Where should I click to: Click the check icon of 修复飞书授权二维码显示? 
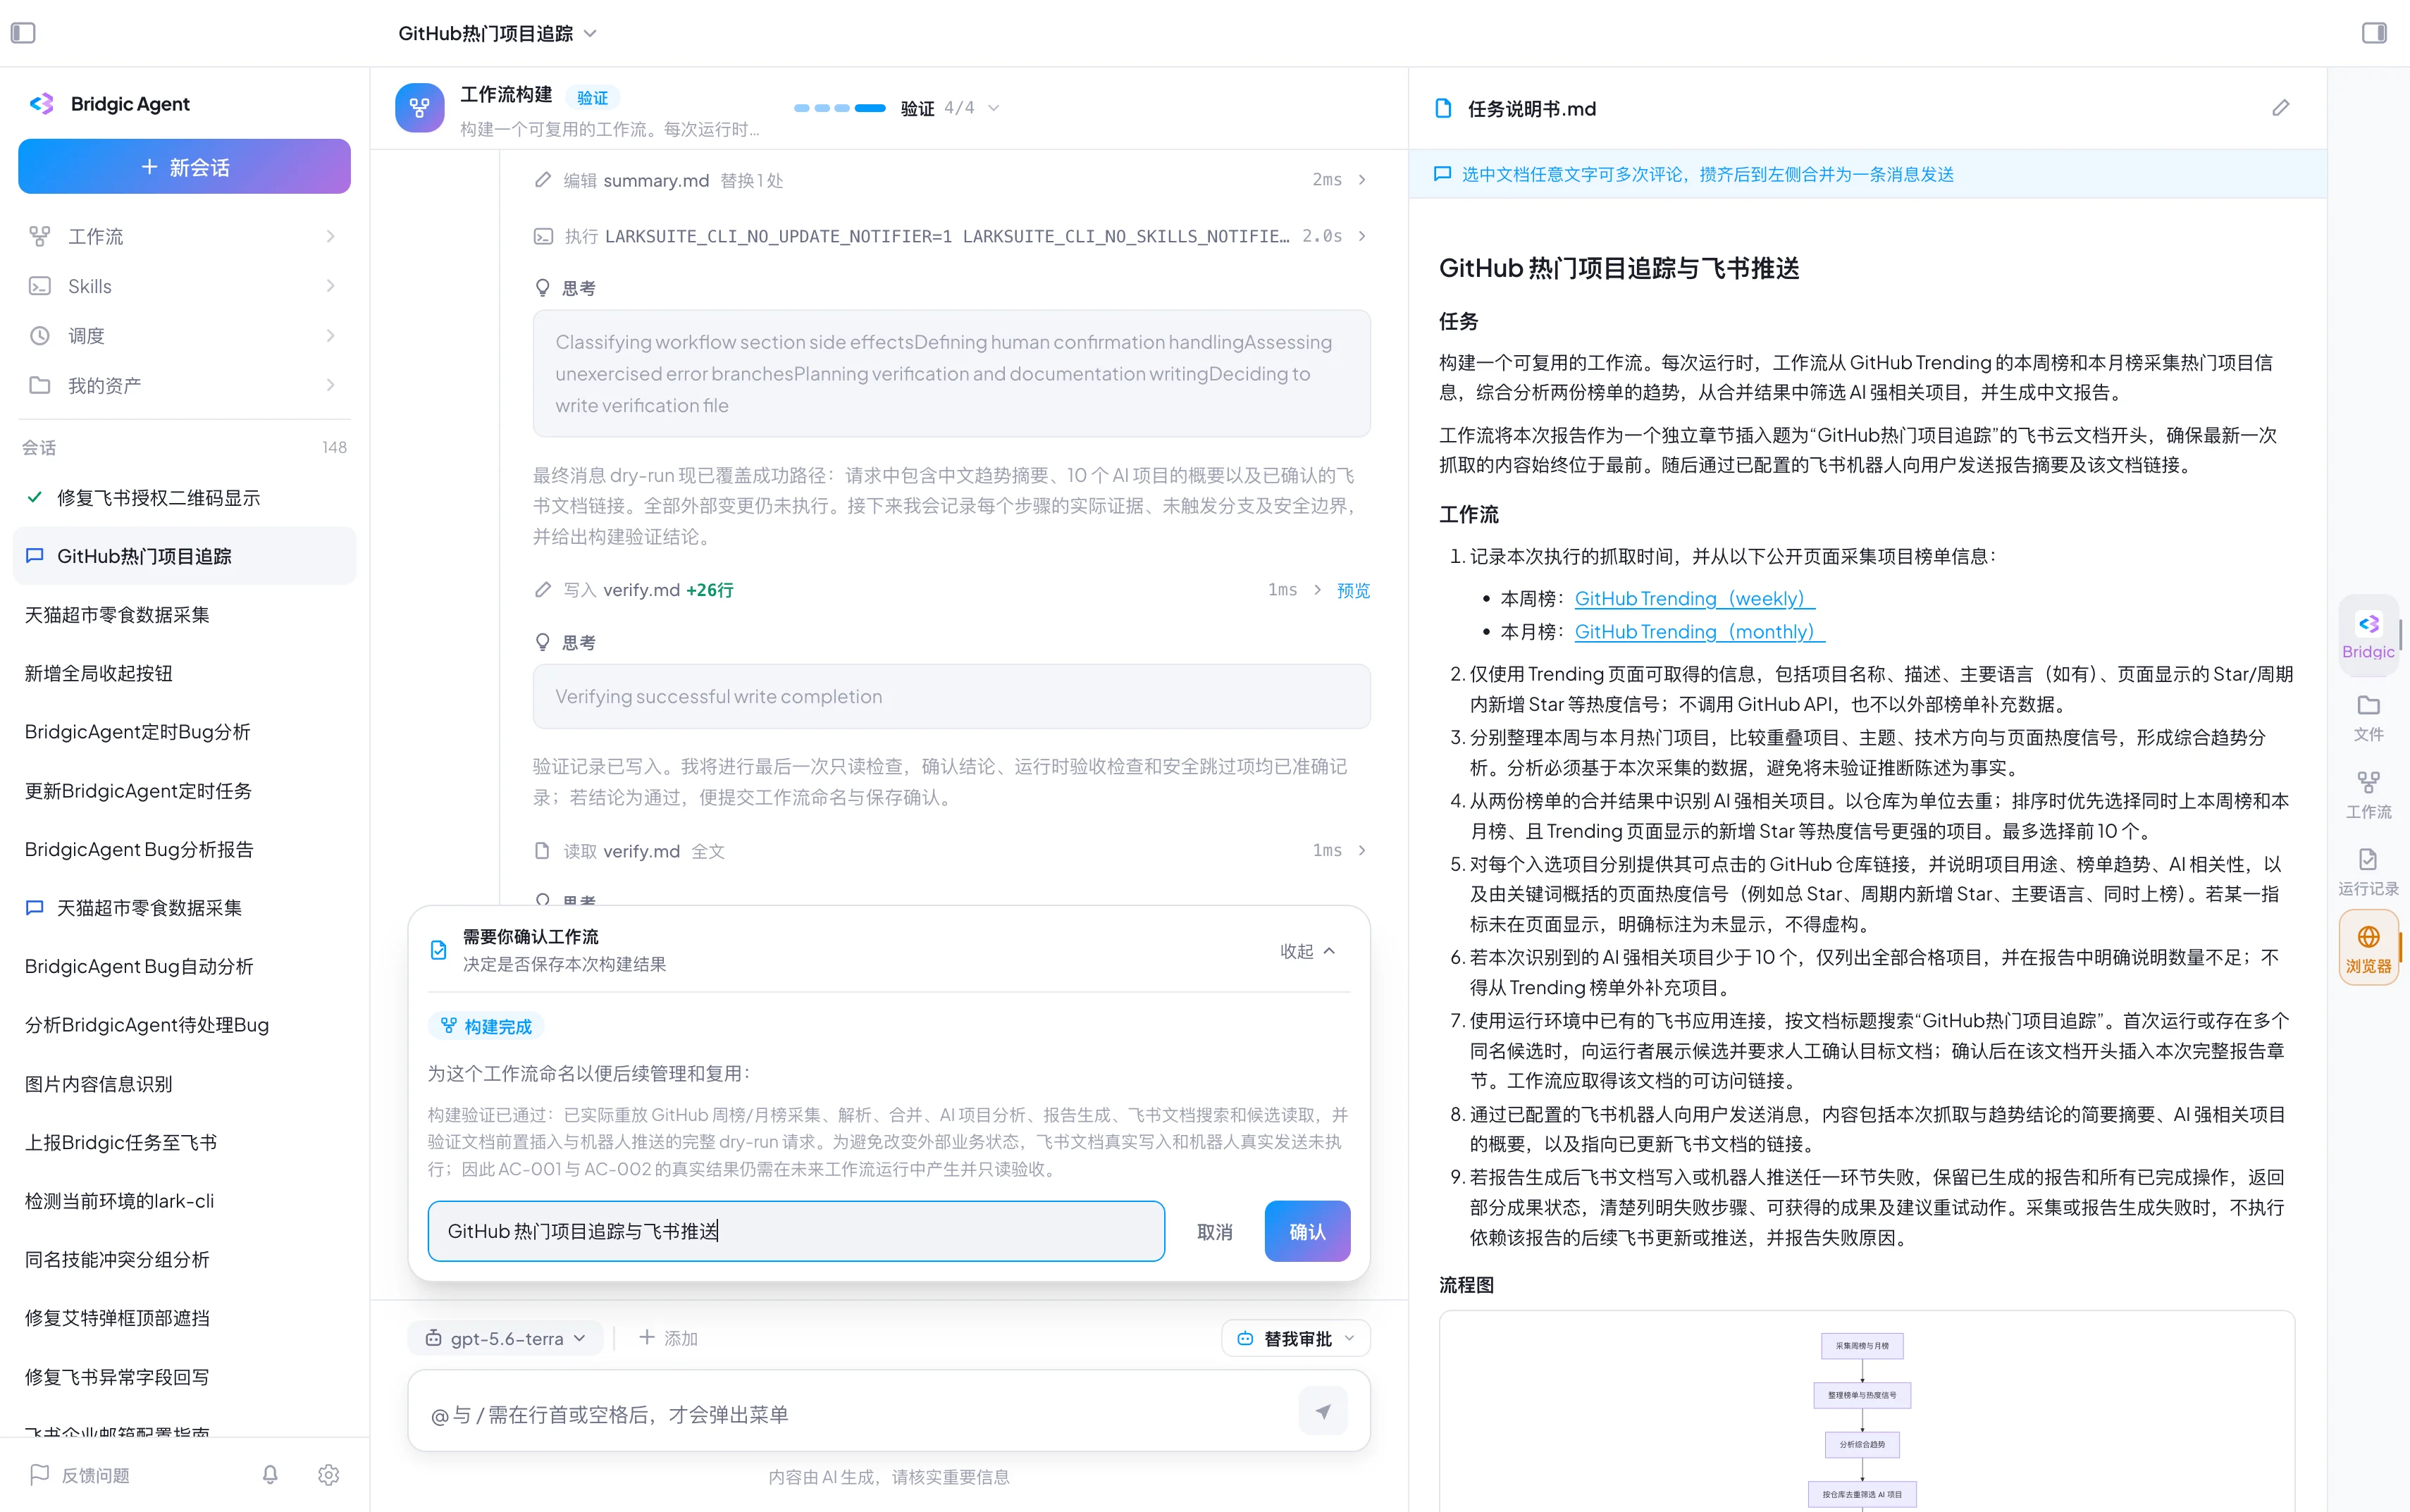point(34,497)
